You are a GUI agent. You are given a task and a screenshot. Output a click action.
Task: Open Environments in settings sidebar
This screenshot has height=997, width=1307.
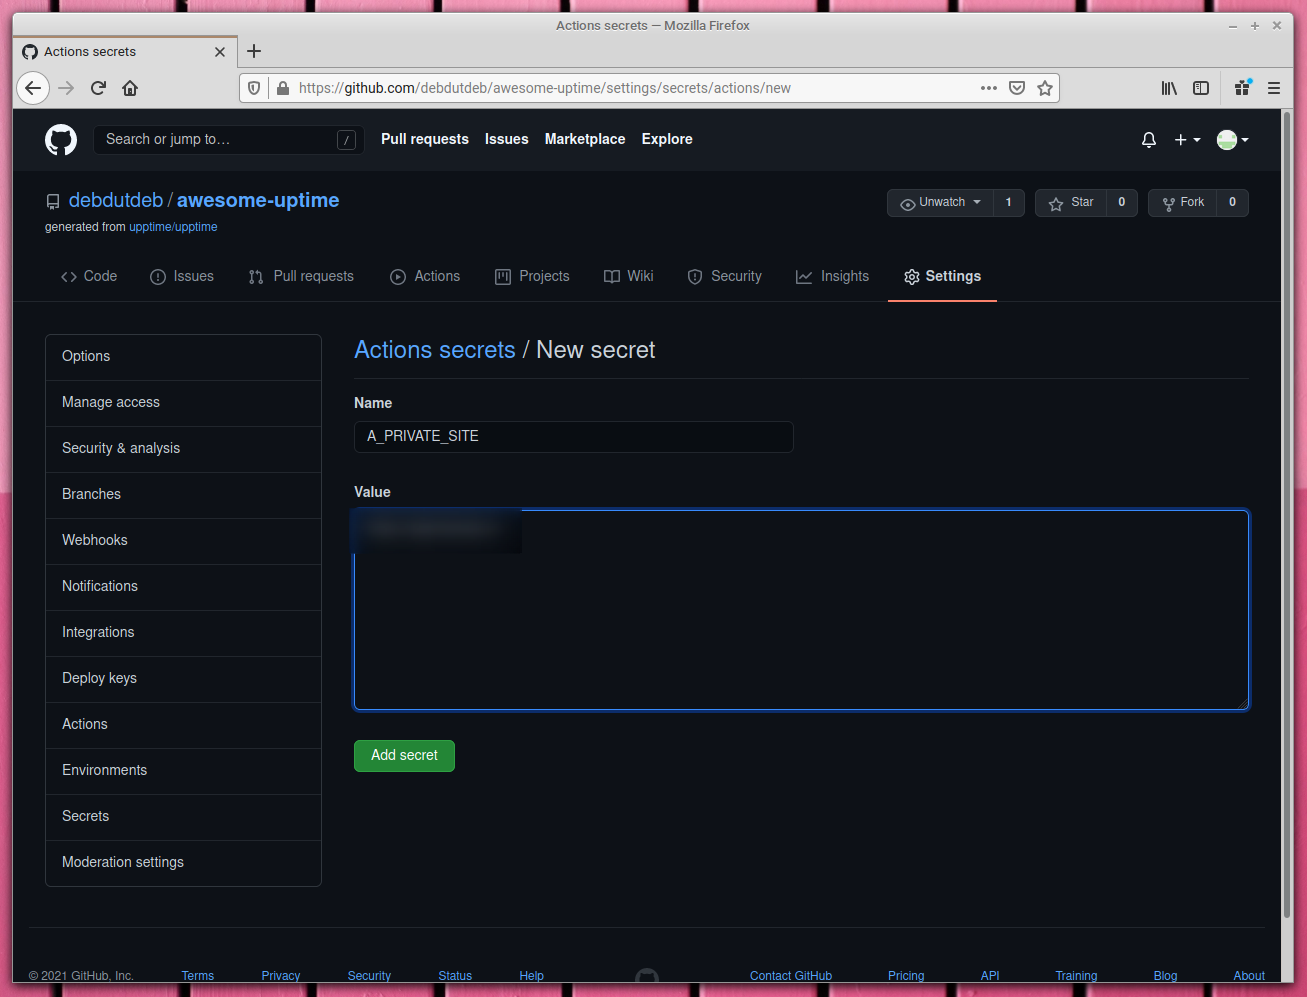tap(183, 771)
